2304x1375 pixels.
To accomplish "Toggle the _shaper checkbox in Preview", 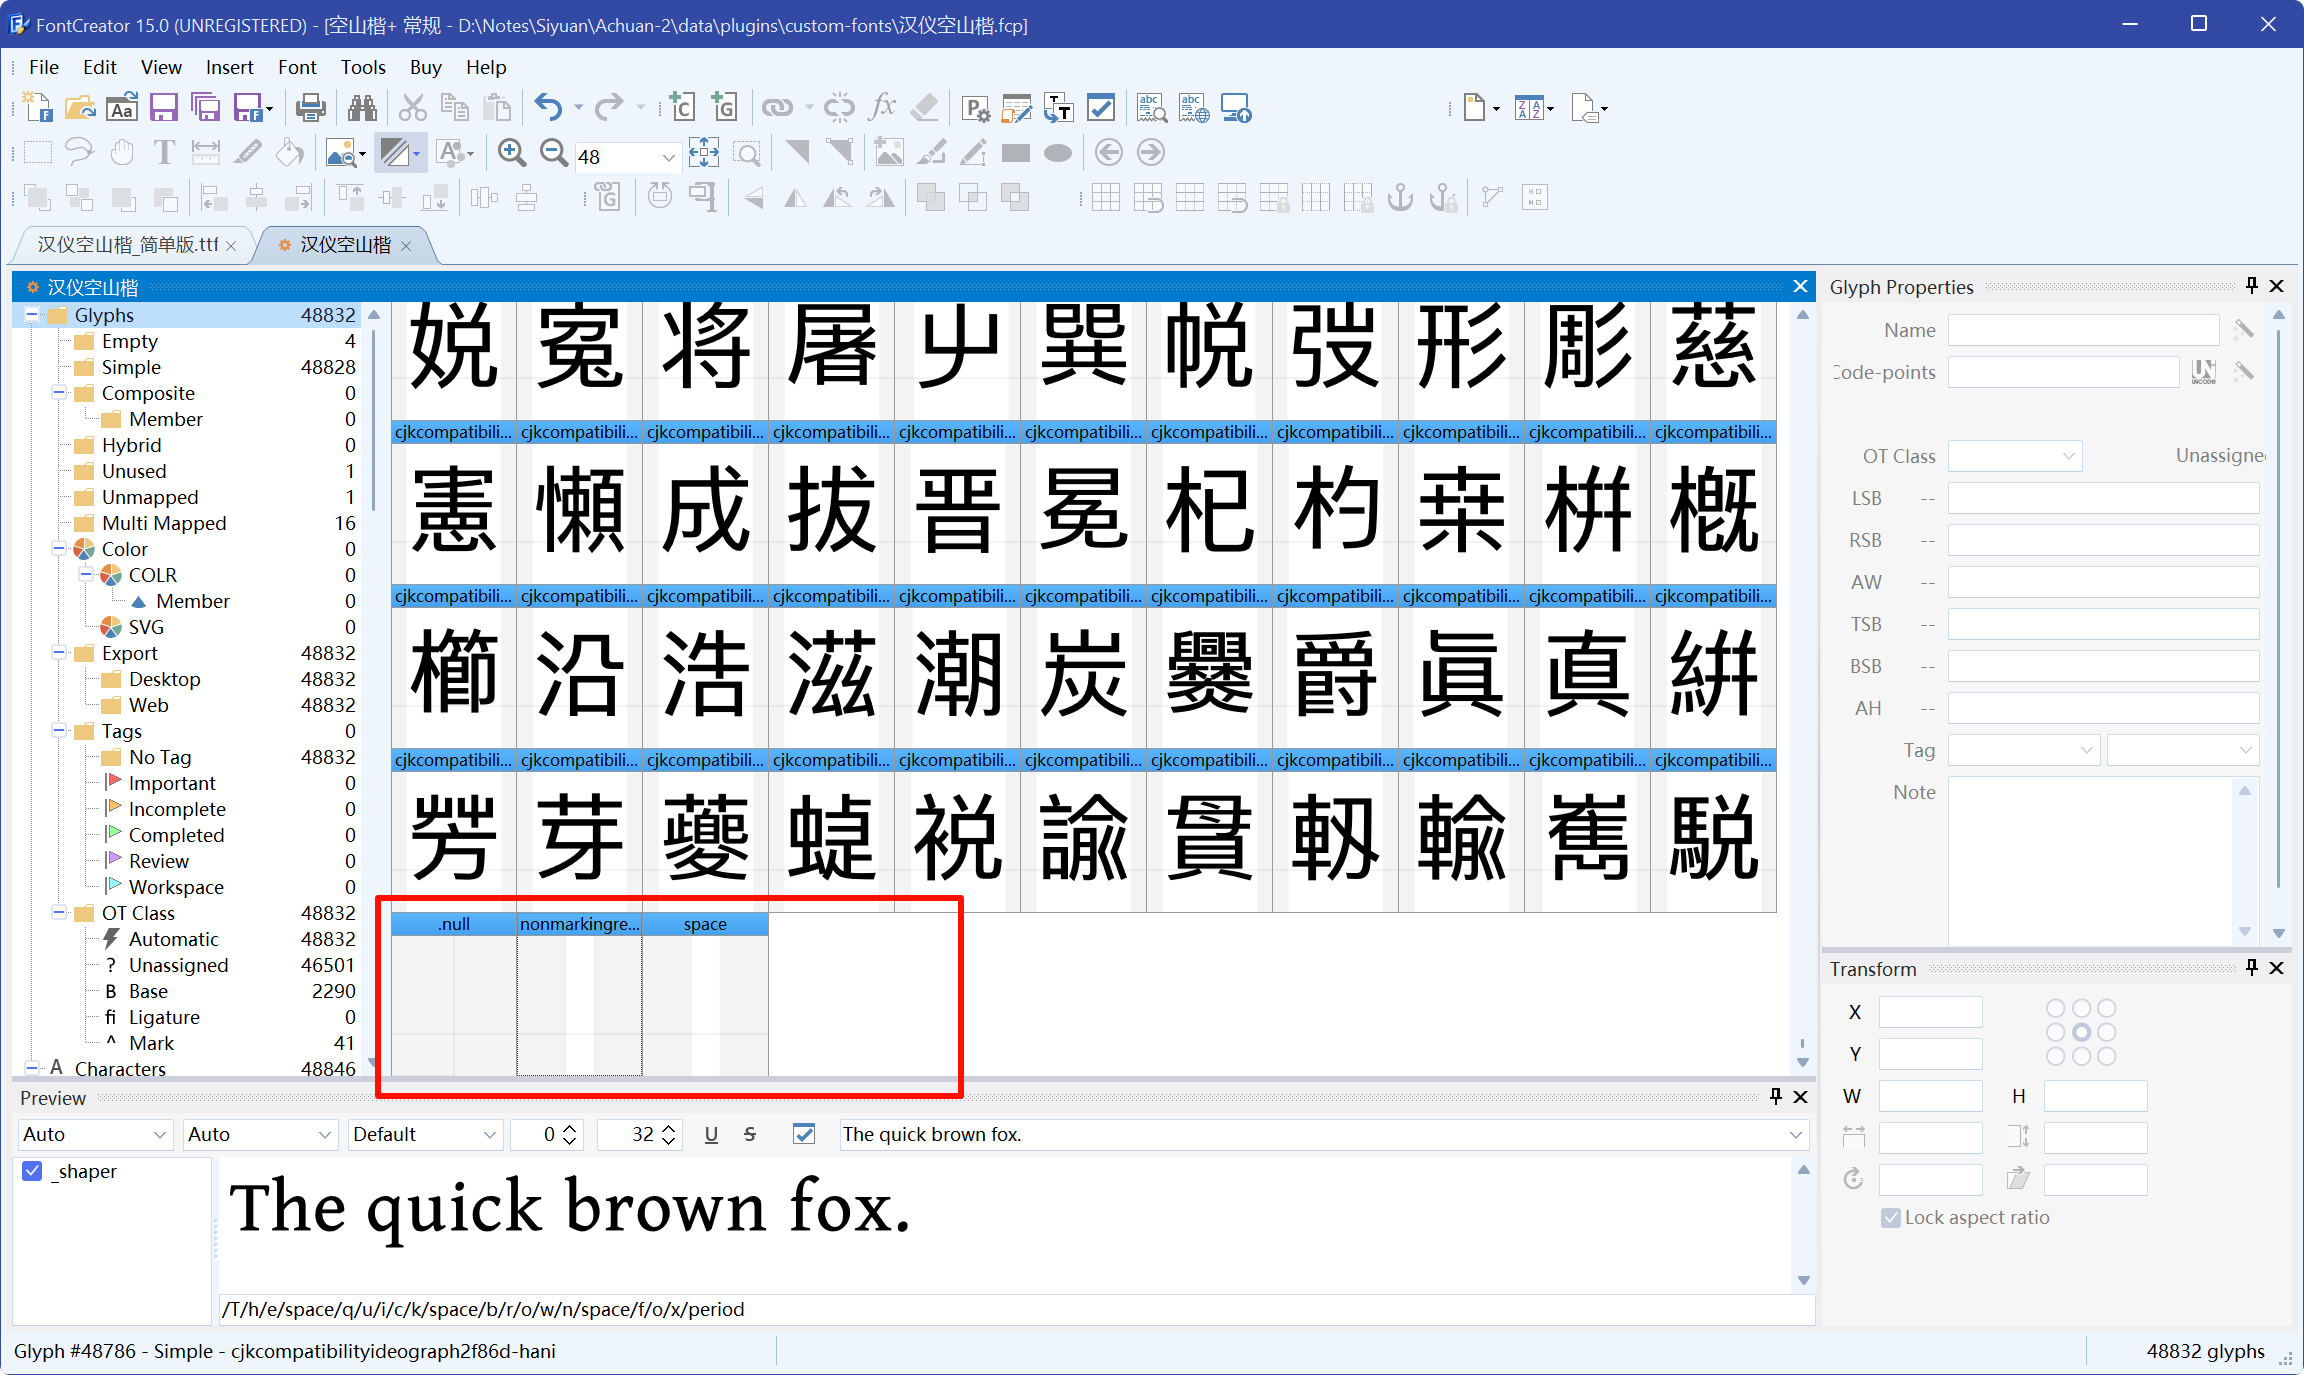I will tap(33, 1171).
